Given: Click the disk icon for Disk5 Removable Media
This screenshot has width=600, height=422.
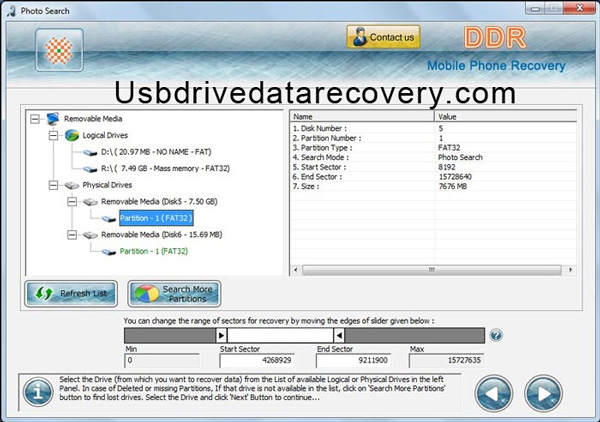Looking at the screenshot, I should click(x=90, y=202).
